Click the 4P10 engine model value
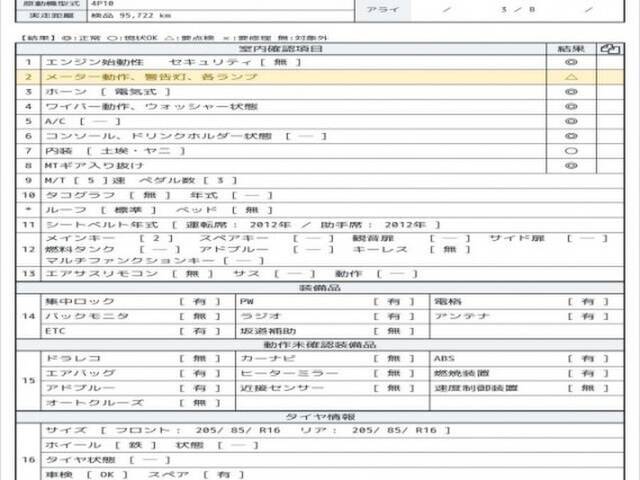The height and width of the screenshot is (480, 640). [x=102, y=4]
